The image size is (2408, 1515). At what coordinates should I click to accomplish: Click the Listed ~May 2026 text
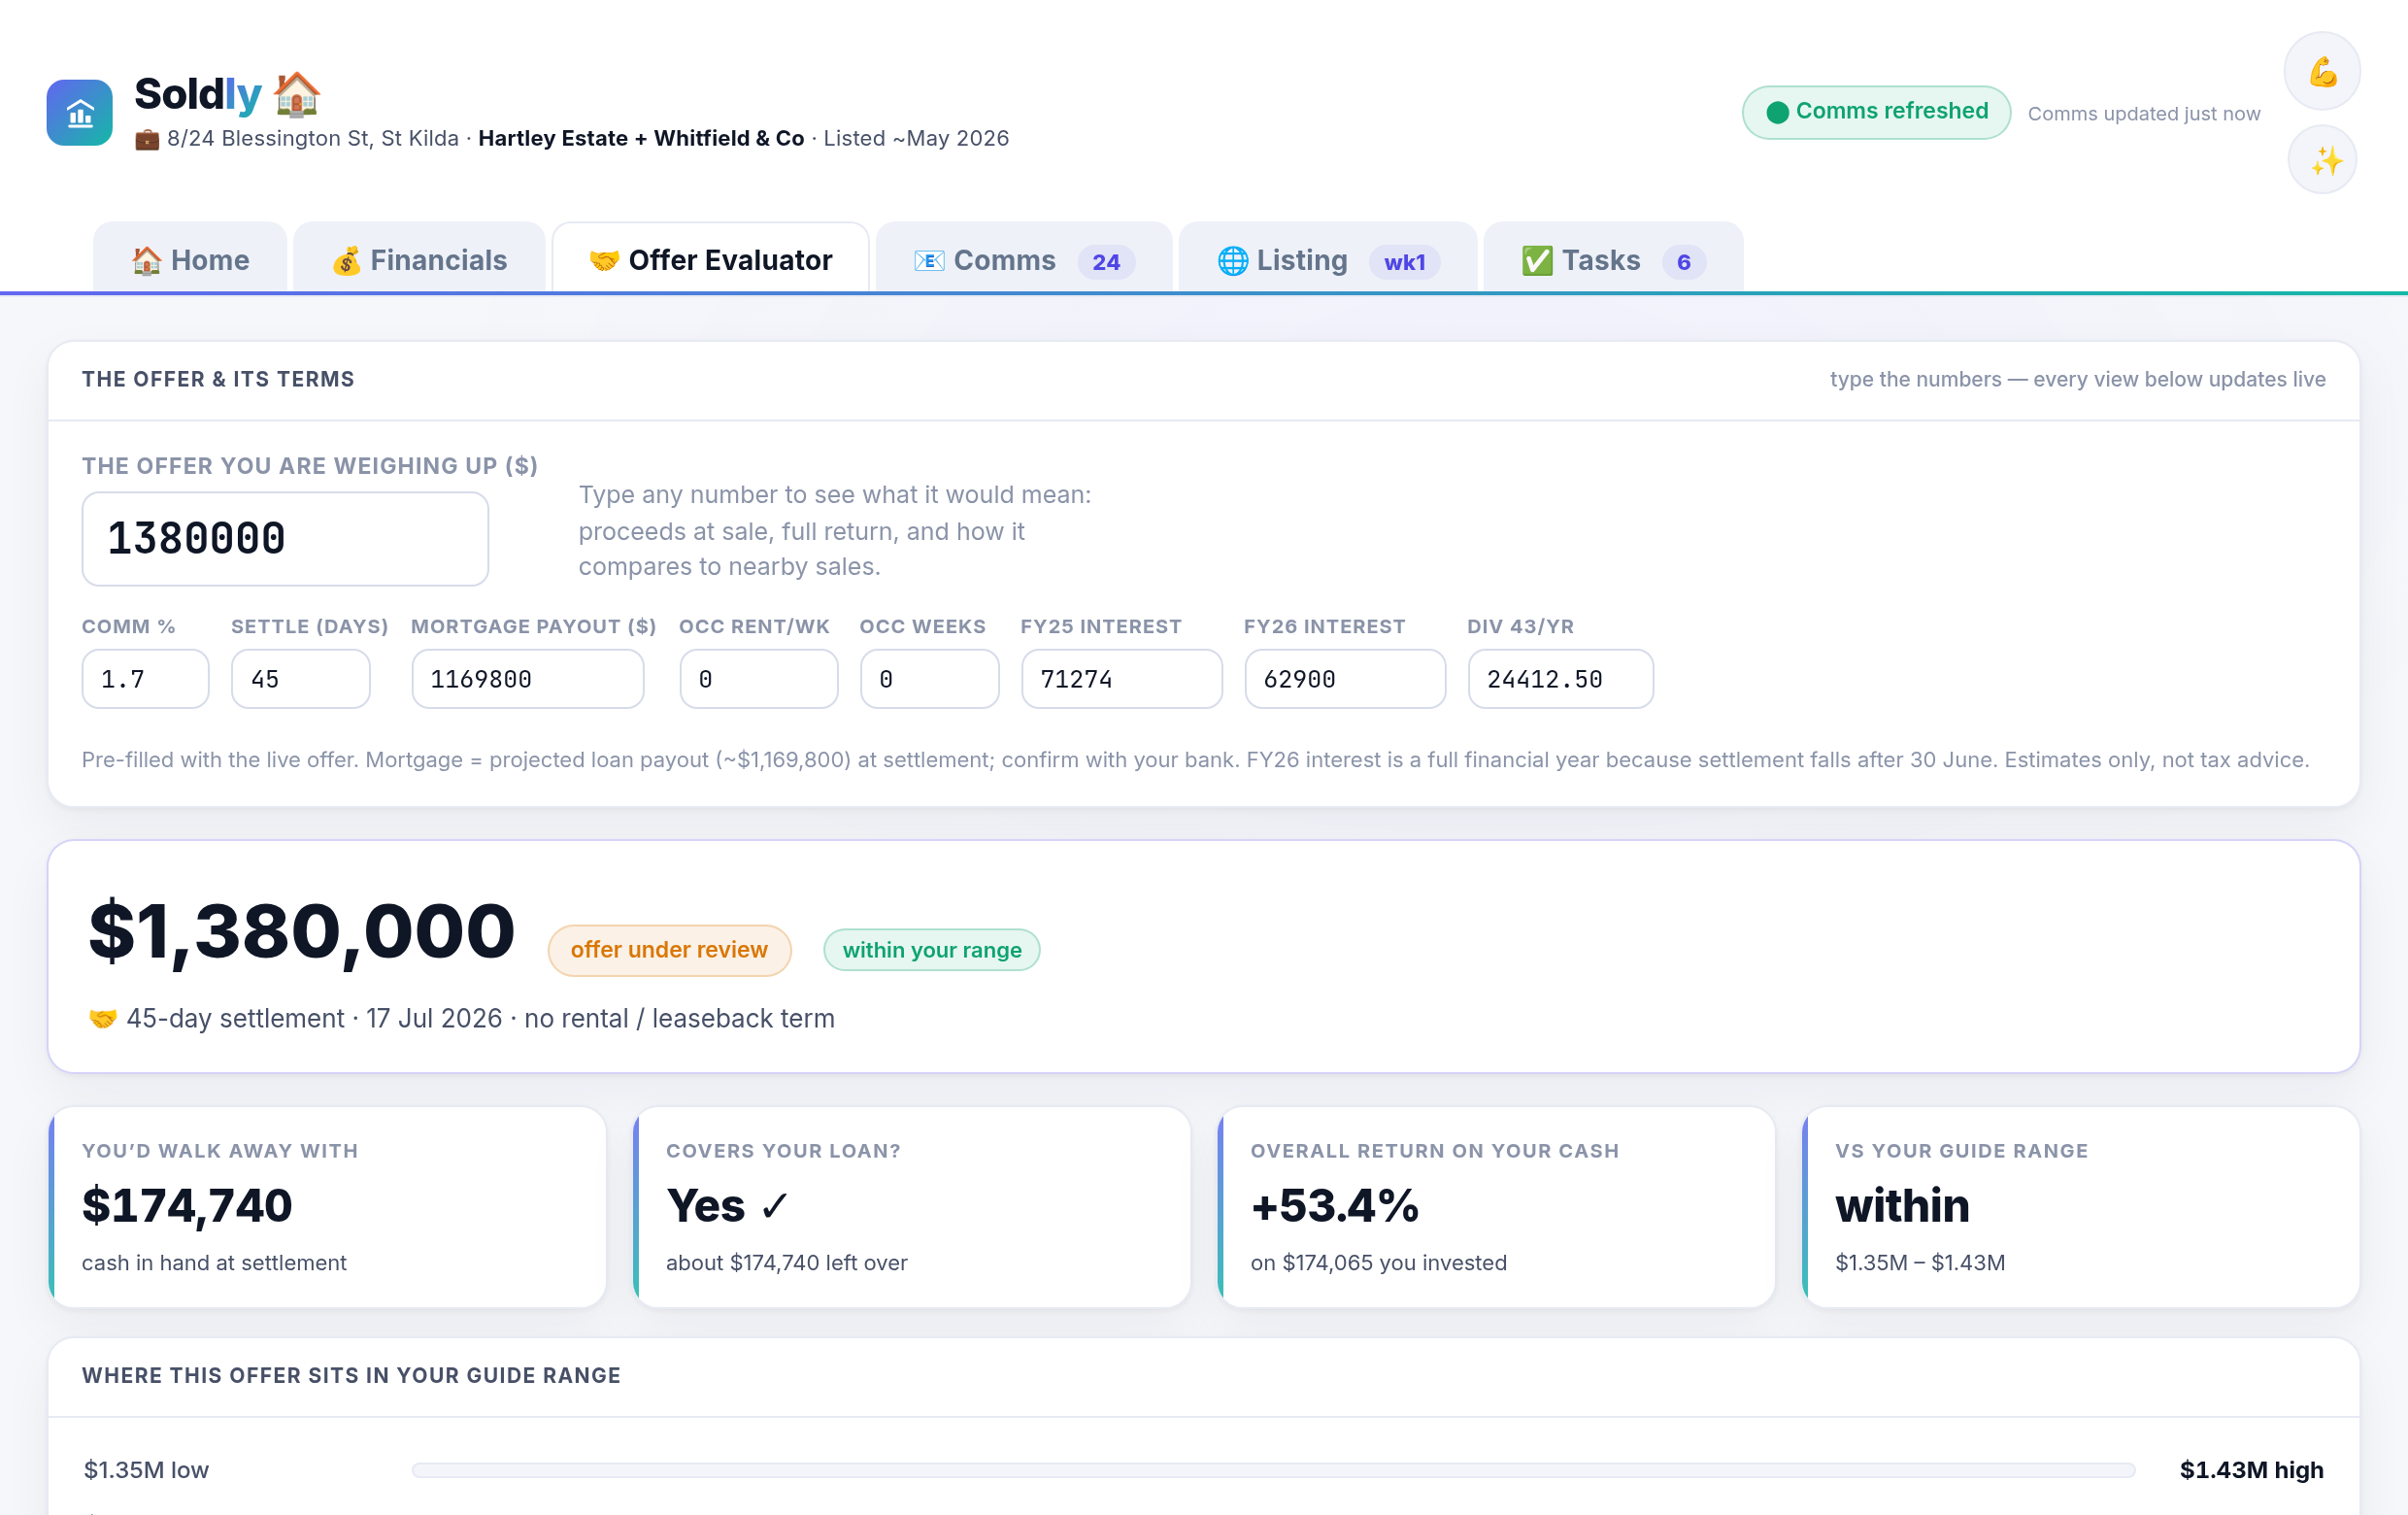click(916, 138)
